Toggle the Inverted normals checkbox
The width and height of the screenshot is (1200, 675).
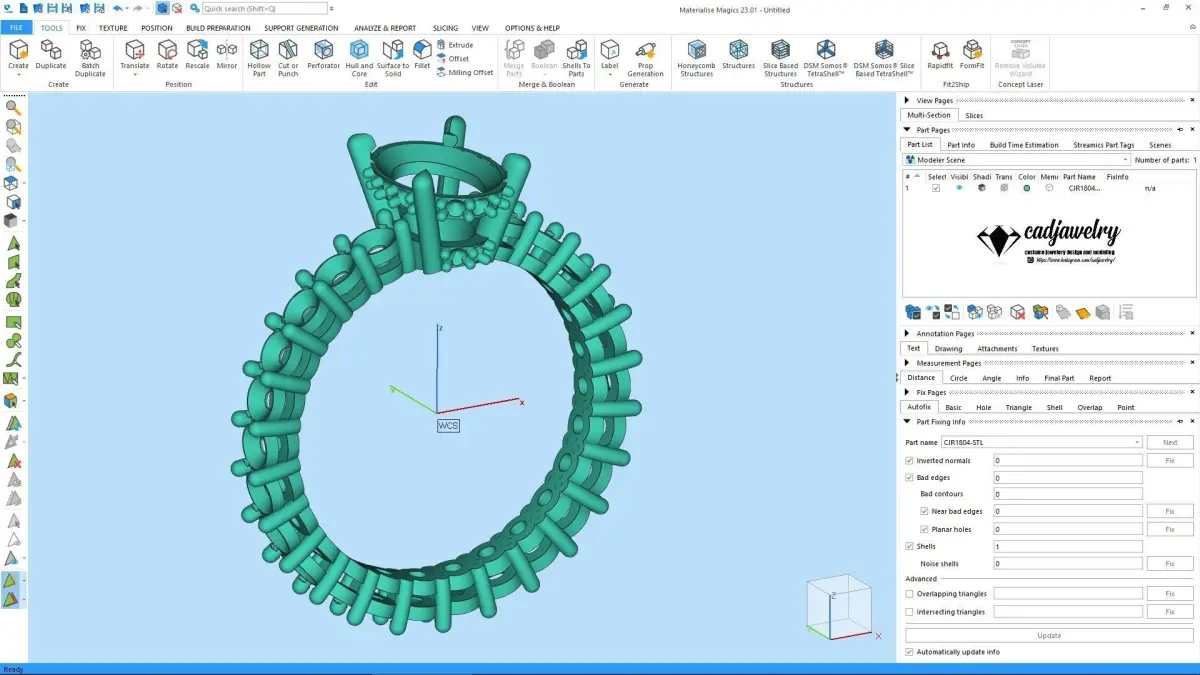tap(909, 461)
